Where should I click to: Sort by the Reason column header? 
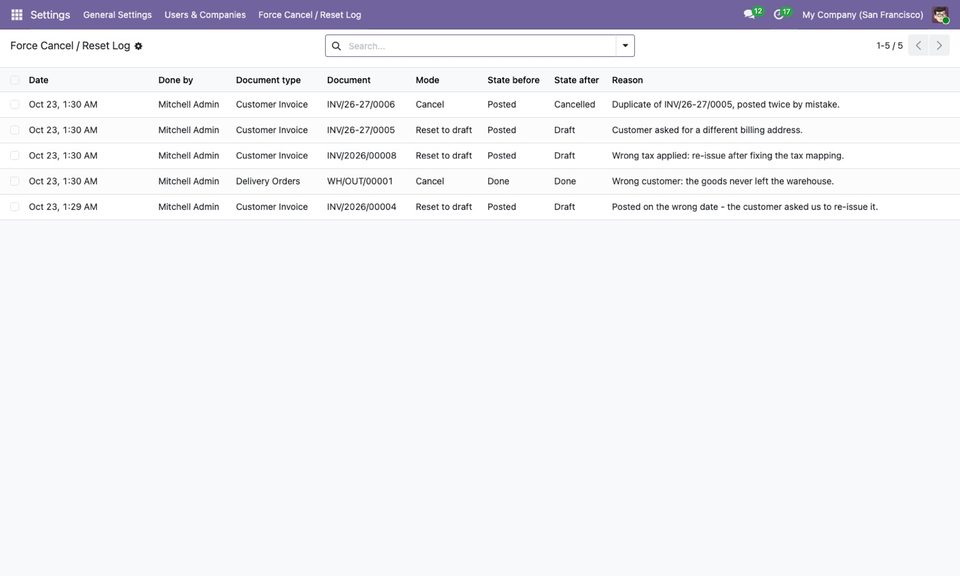pyautogui.click(x=628, y=80)
